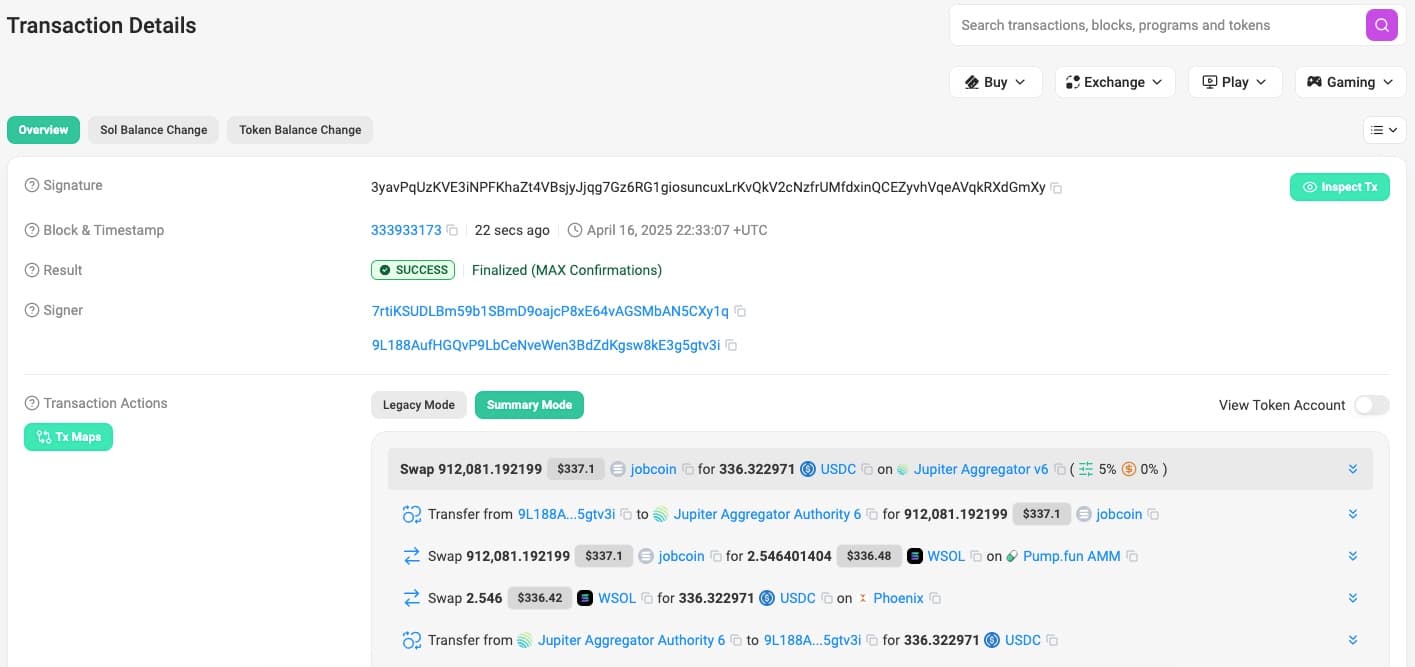1415x667 pixels.
Task: Click the purple search magnifier button
Action: pyautogui.click(x=1381, y=25)
